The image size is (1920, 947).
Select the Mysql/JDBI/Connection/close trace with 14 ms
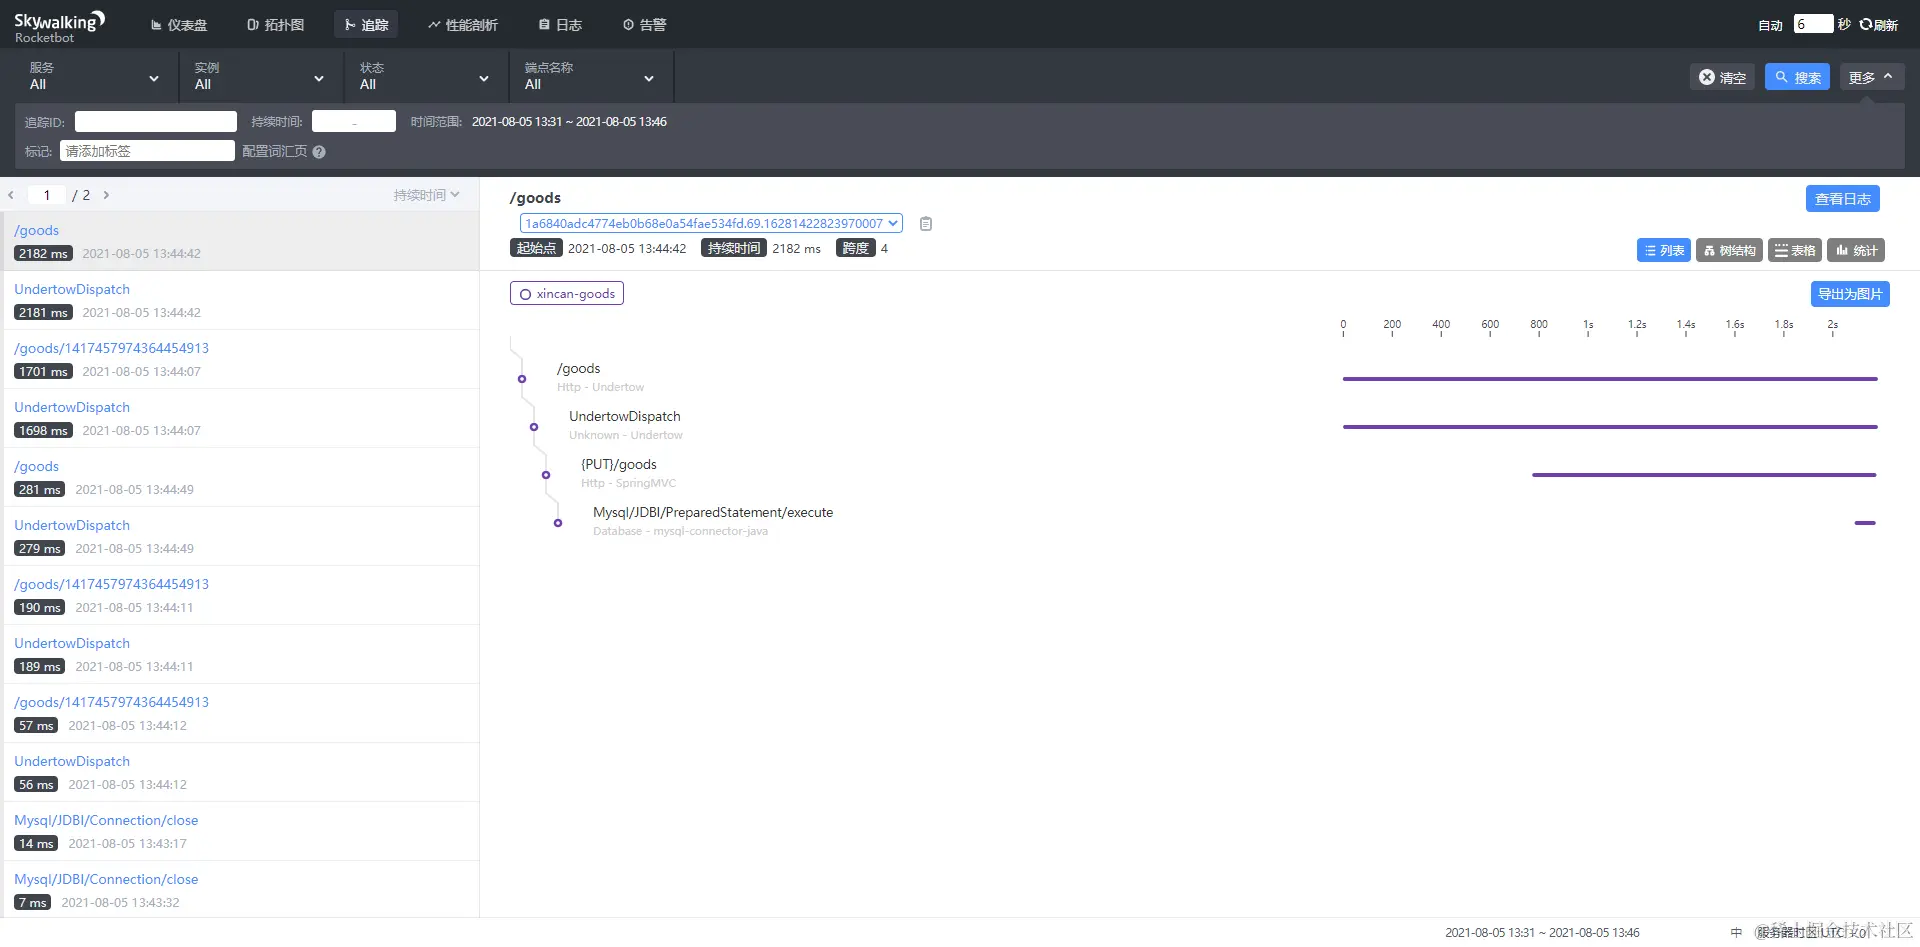(240, 831)
